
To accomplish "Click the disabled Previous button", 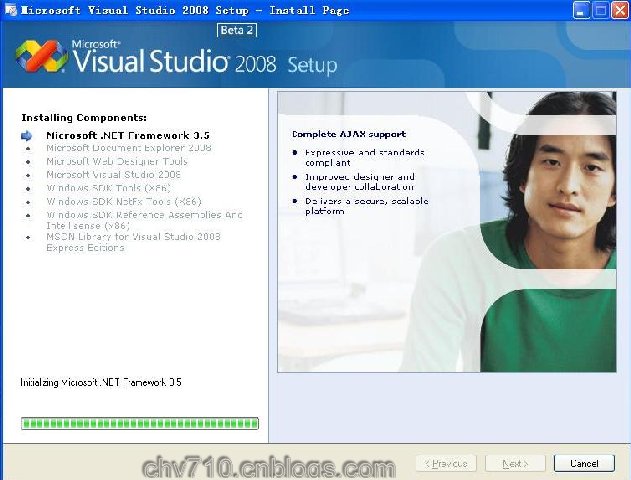I will pyautogui.click(x=446, y=464).
